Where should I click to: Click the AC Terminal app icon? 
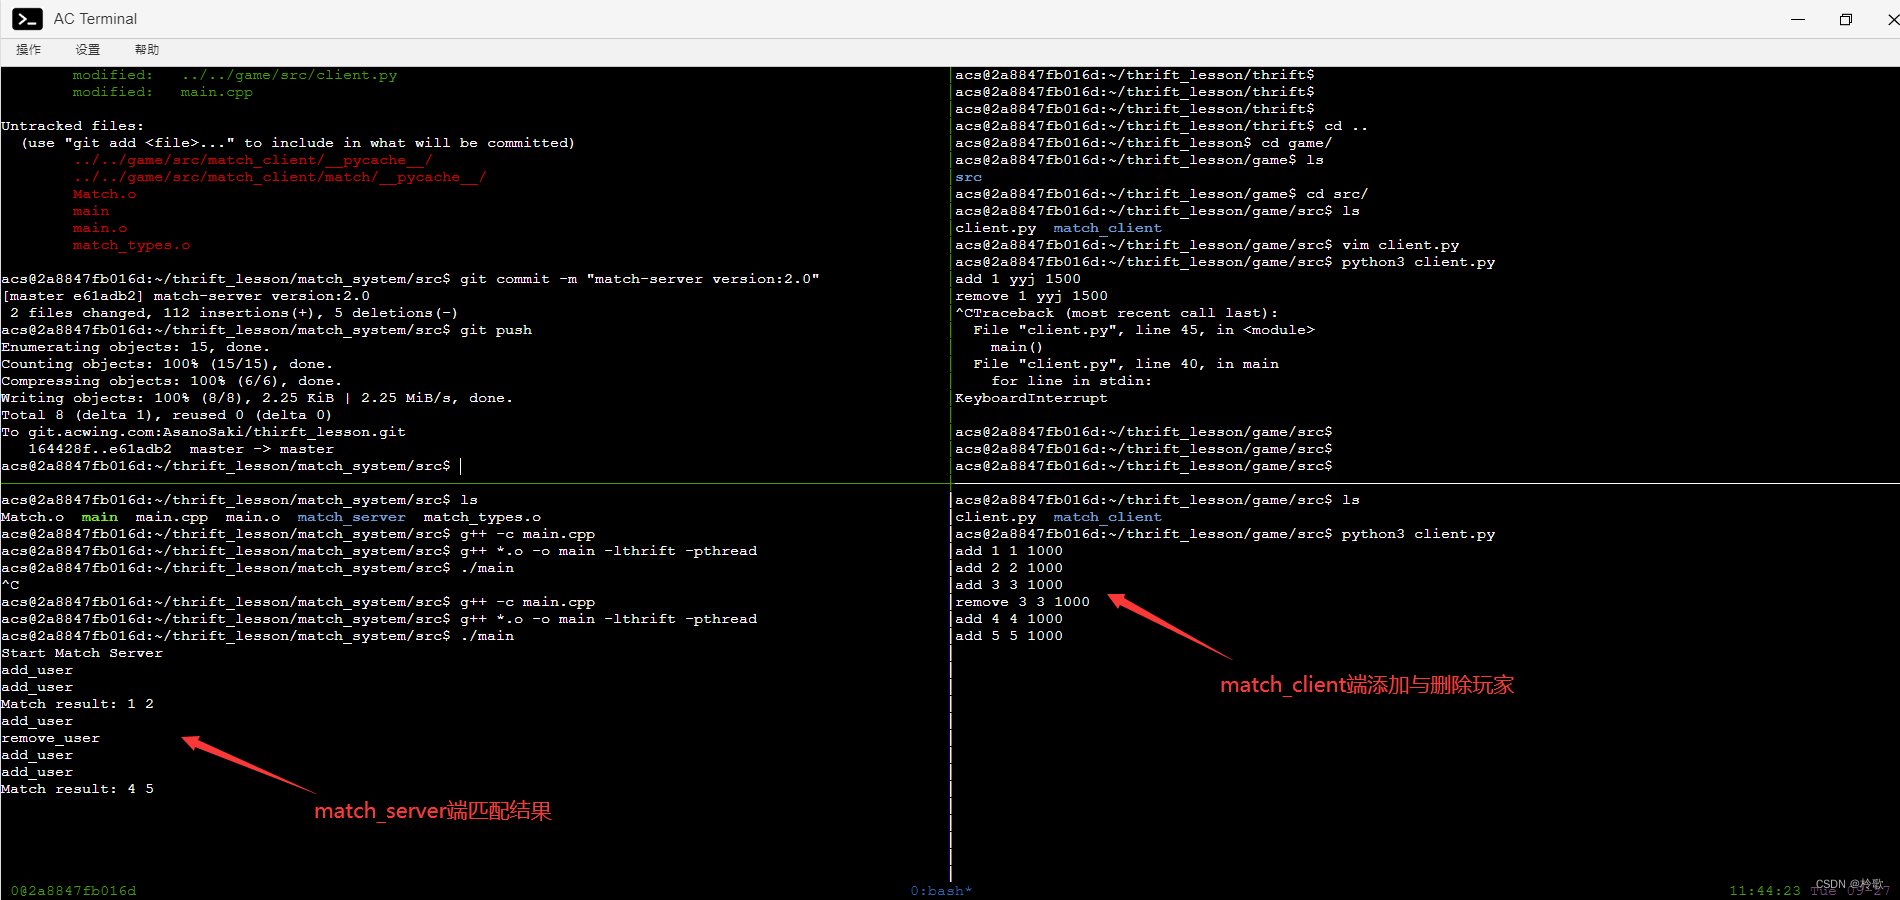coord(27,19)
